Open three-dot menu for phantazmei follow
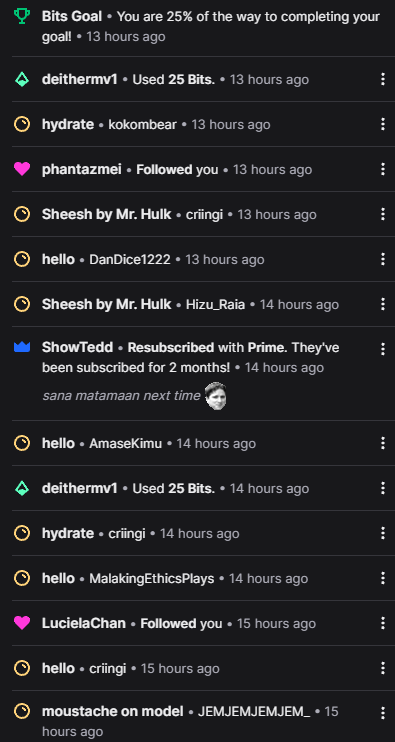The height and width of the screenshot is (742, 395). (x=383, y=169)
